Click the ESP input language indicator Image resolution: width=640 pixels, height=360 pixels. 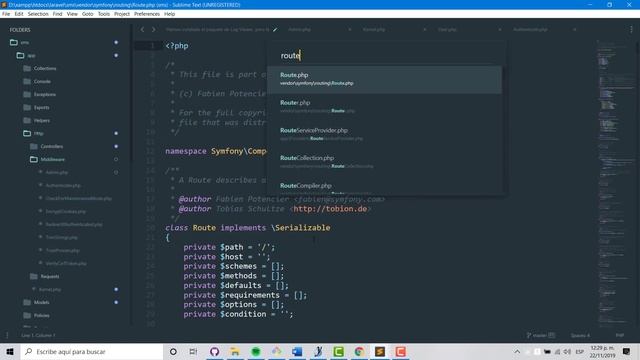(580, 351)
